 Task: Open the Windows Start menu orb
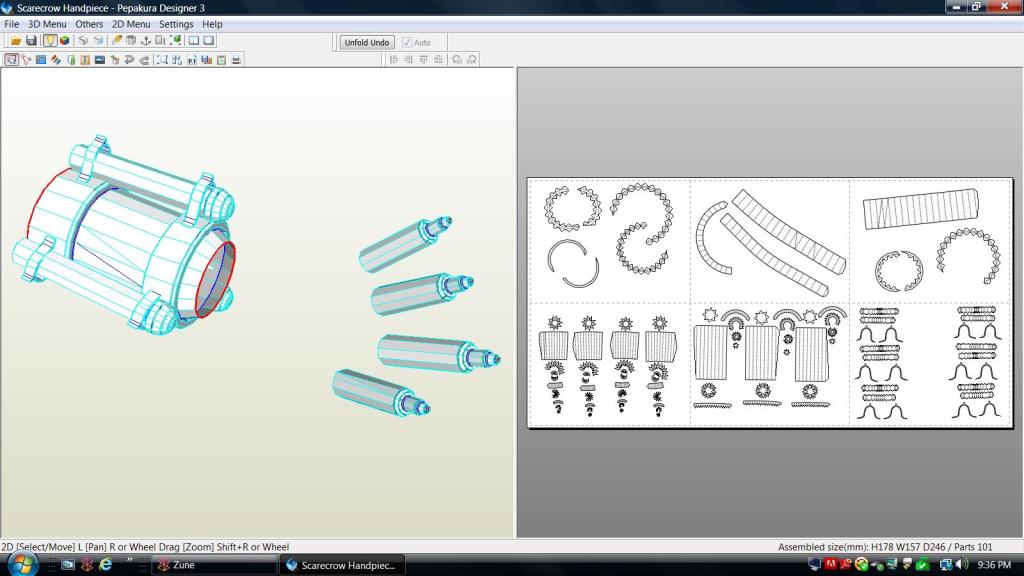23,564
